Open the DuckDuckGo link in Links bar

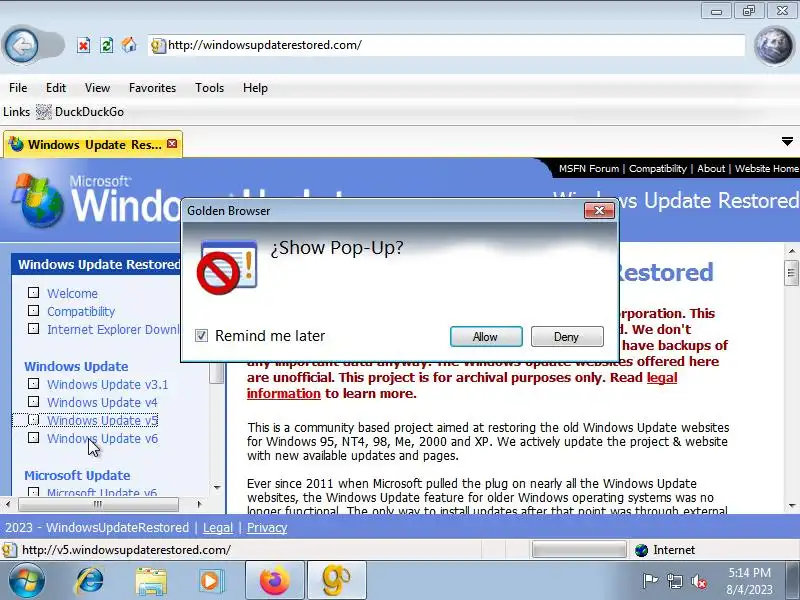[89, 112]
